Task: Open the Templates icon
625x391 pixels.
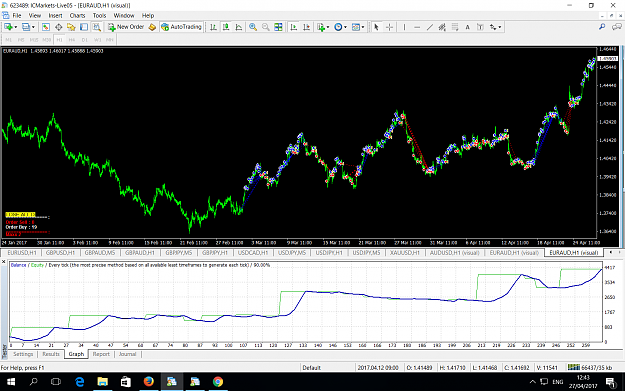Action: (356, 27)
